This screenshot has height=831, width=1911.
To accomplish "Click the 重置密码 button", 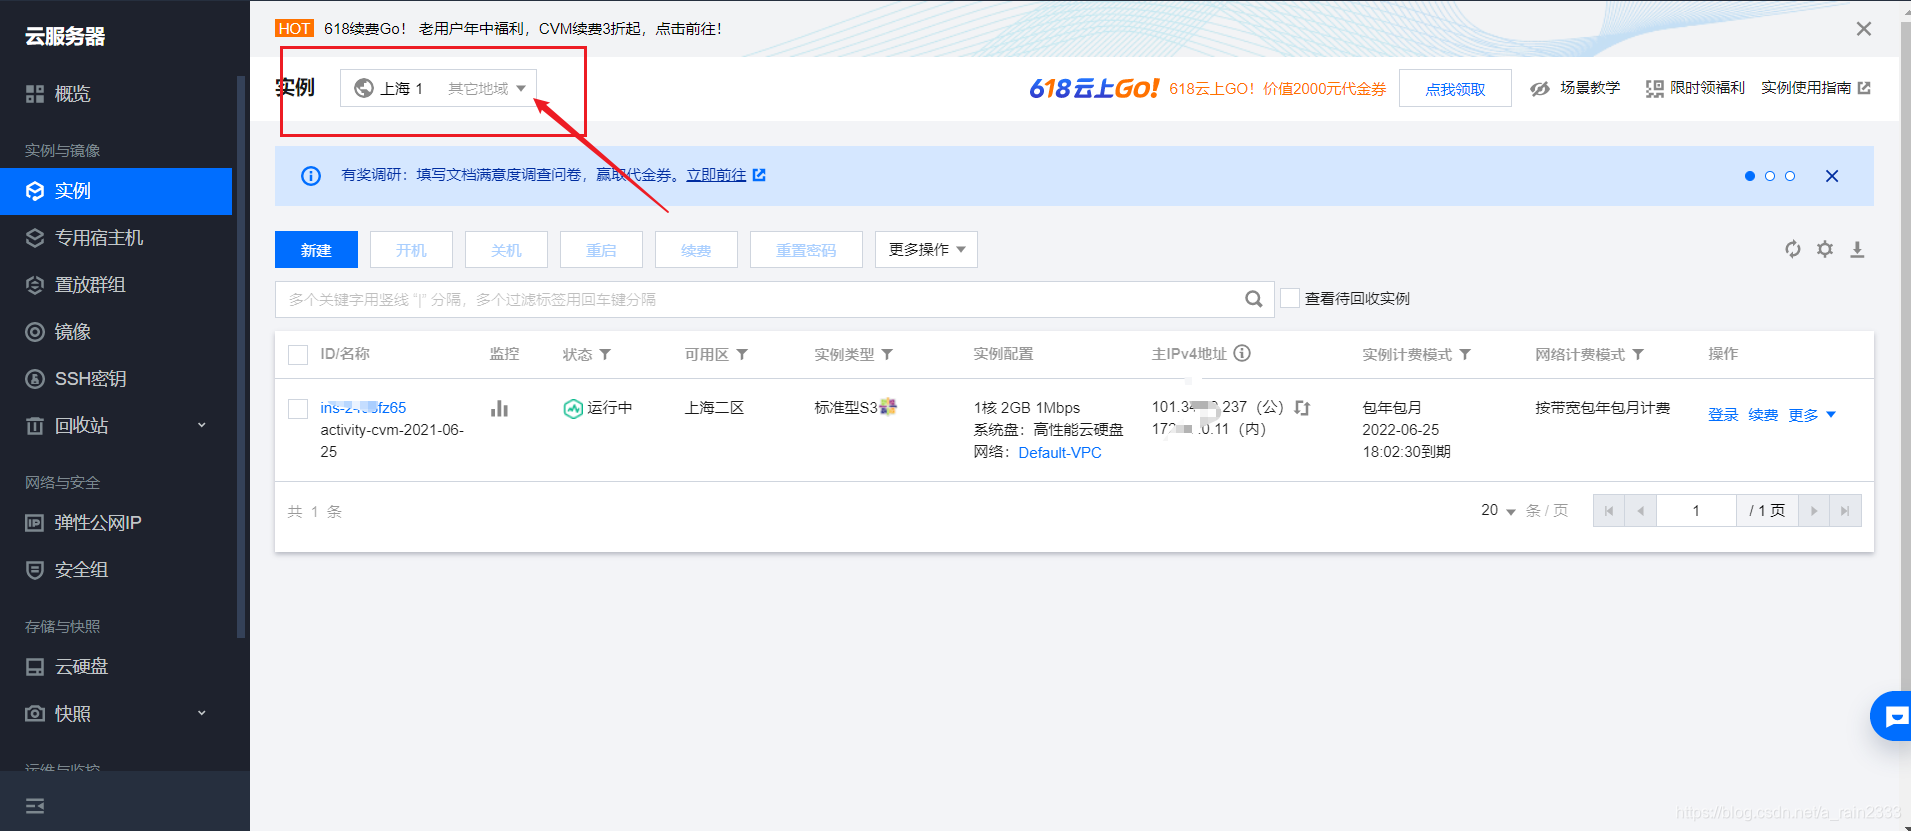I will 806,250.
